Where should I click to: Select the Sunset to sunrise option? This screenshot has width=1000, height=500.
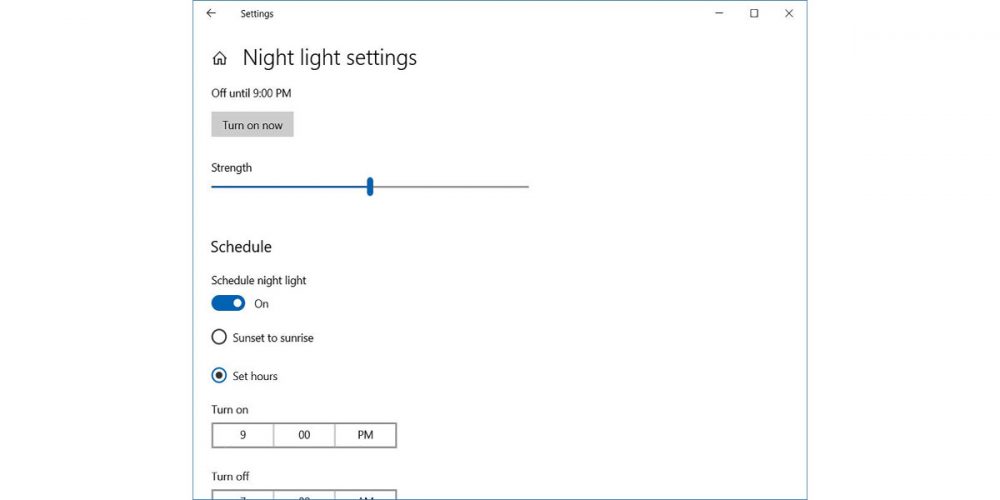219,338
